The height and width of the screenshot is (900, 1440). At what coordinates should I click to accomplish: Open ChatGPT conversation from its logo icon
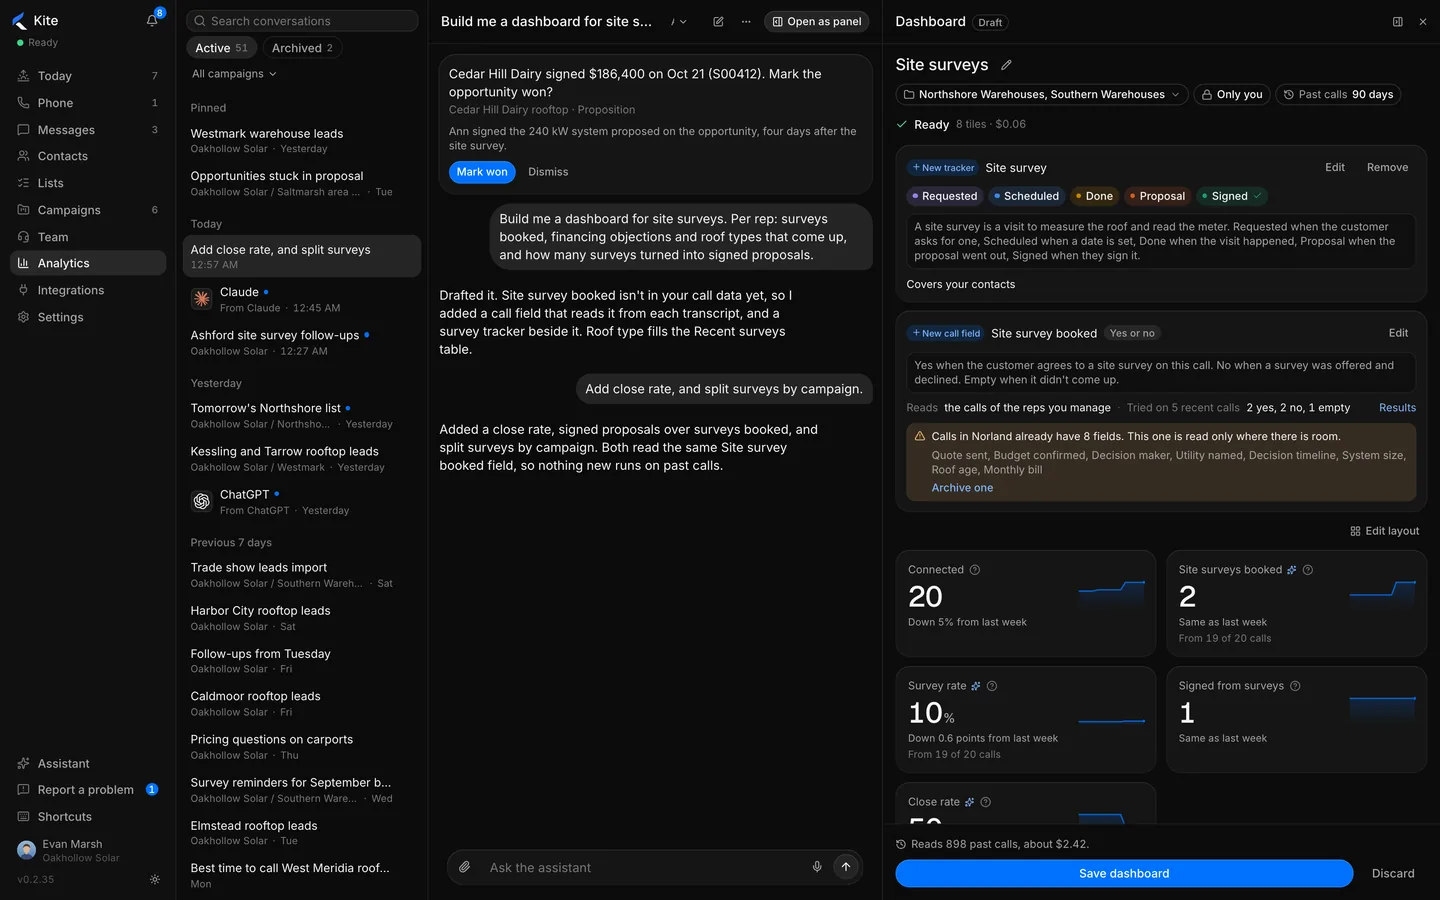pos(202,501)
